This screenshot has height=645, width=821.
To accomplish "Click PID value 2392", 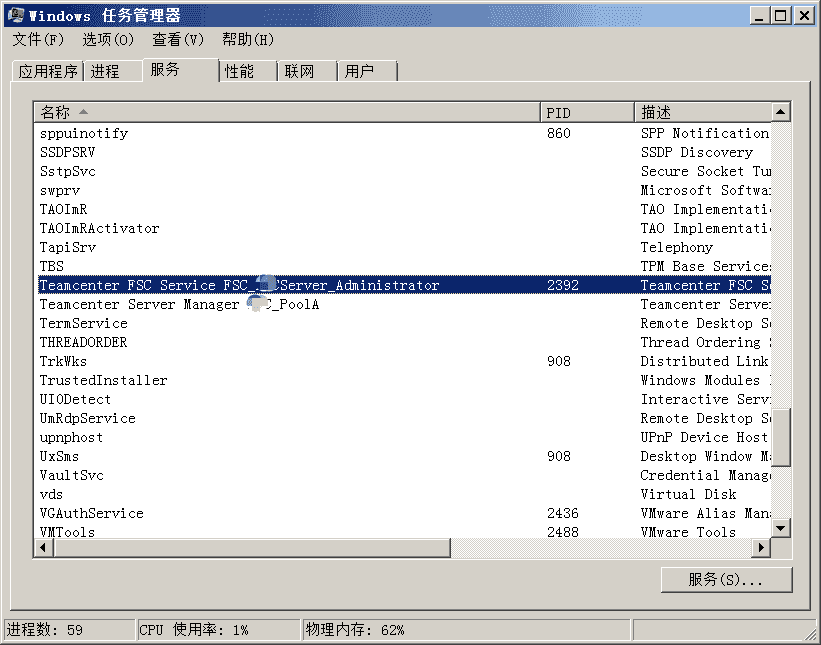I will pyautogui.click(x=563, y=285).
